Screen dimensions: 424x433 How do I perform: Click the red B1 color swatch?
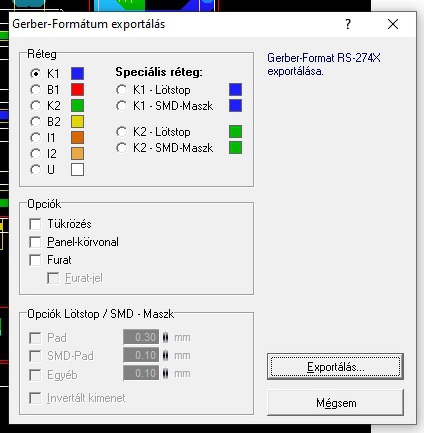pyautogui.click(x=77, y=90)
